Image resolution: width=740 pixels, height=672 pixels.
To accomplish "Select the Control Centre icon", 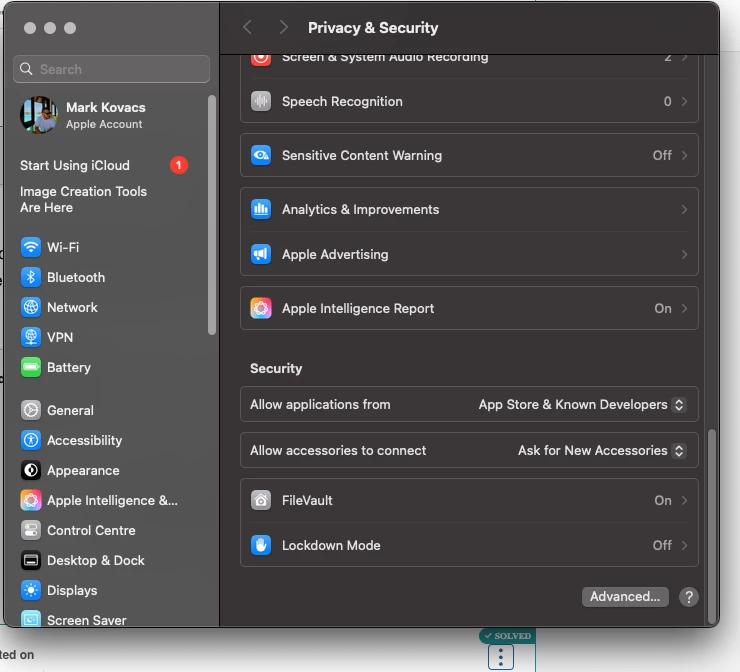I will pos(31,530).
